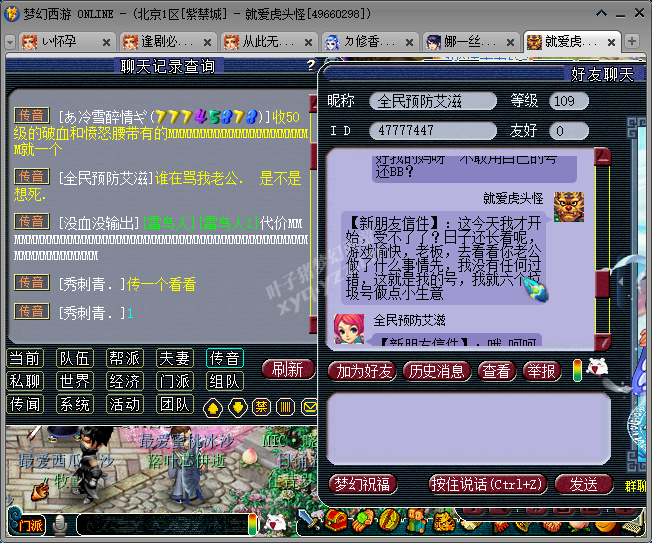Open 历史消息 message history
652x543 pixels.
point(436,371)
